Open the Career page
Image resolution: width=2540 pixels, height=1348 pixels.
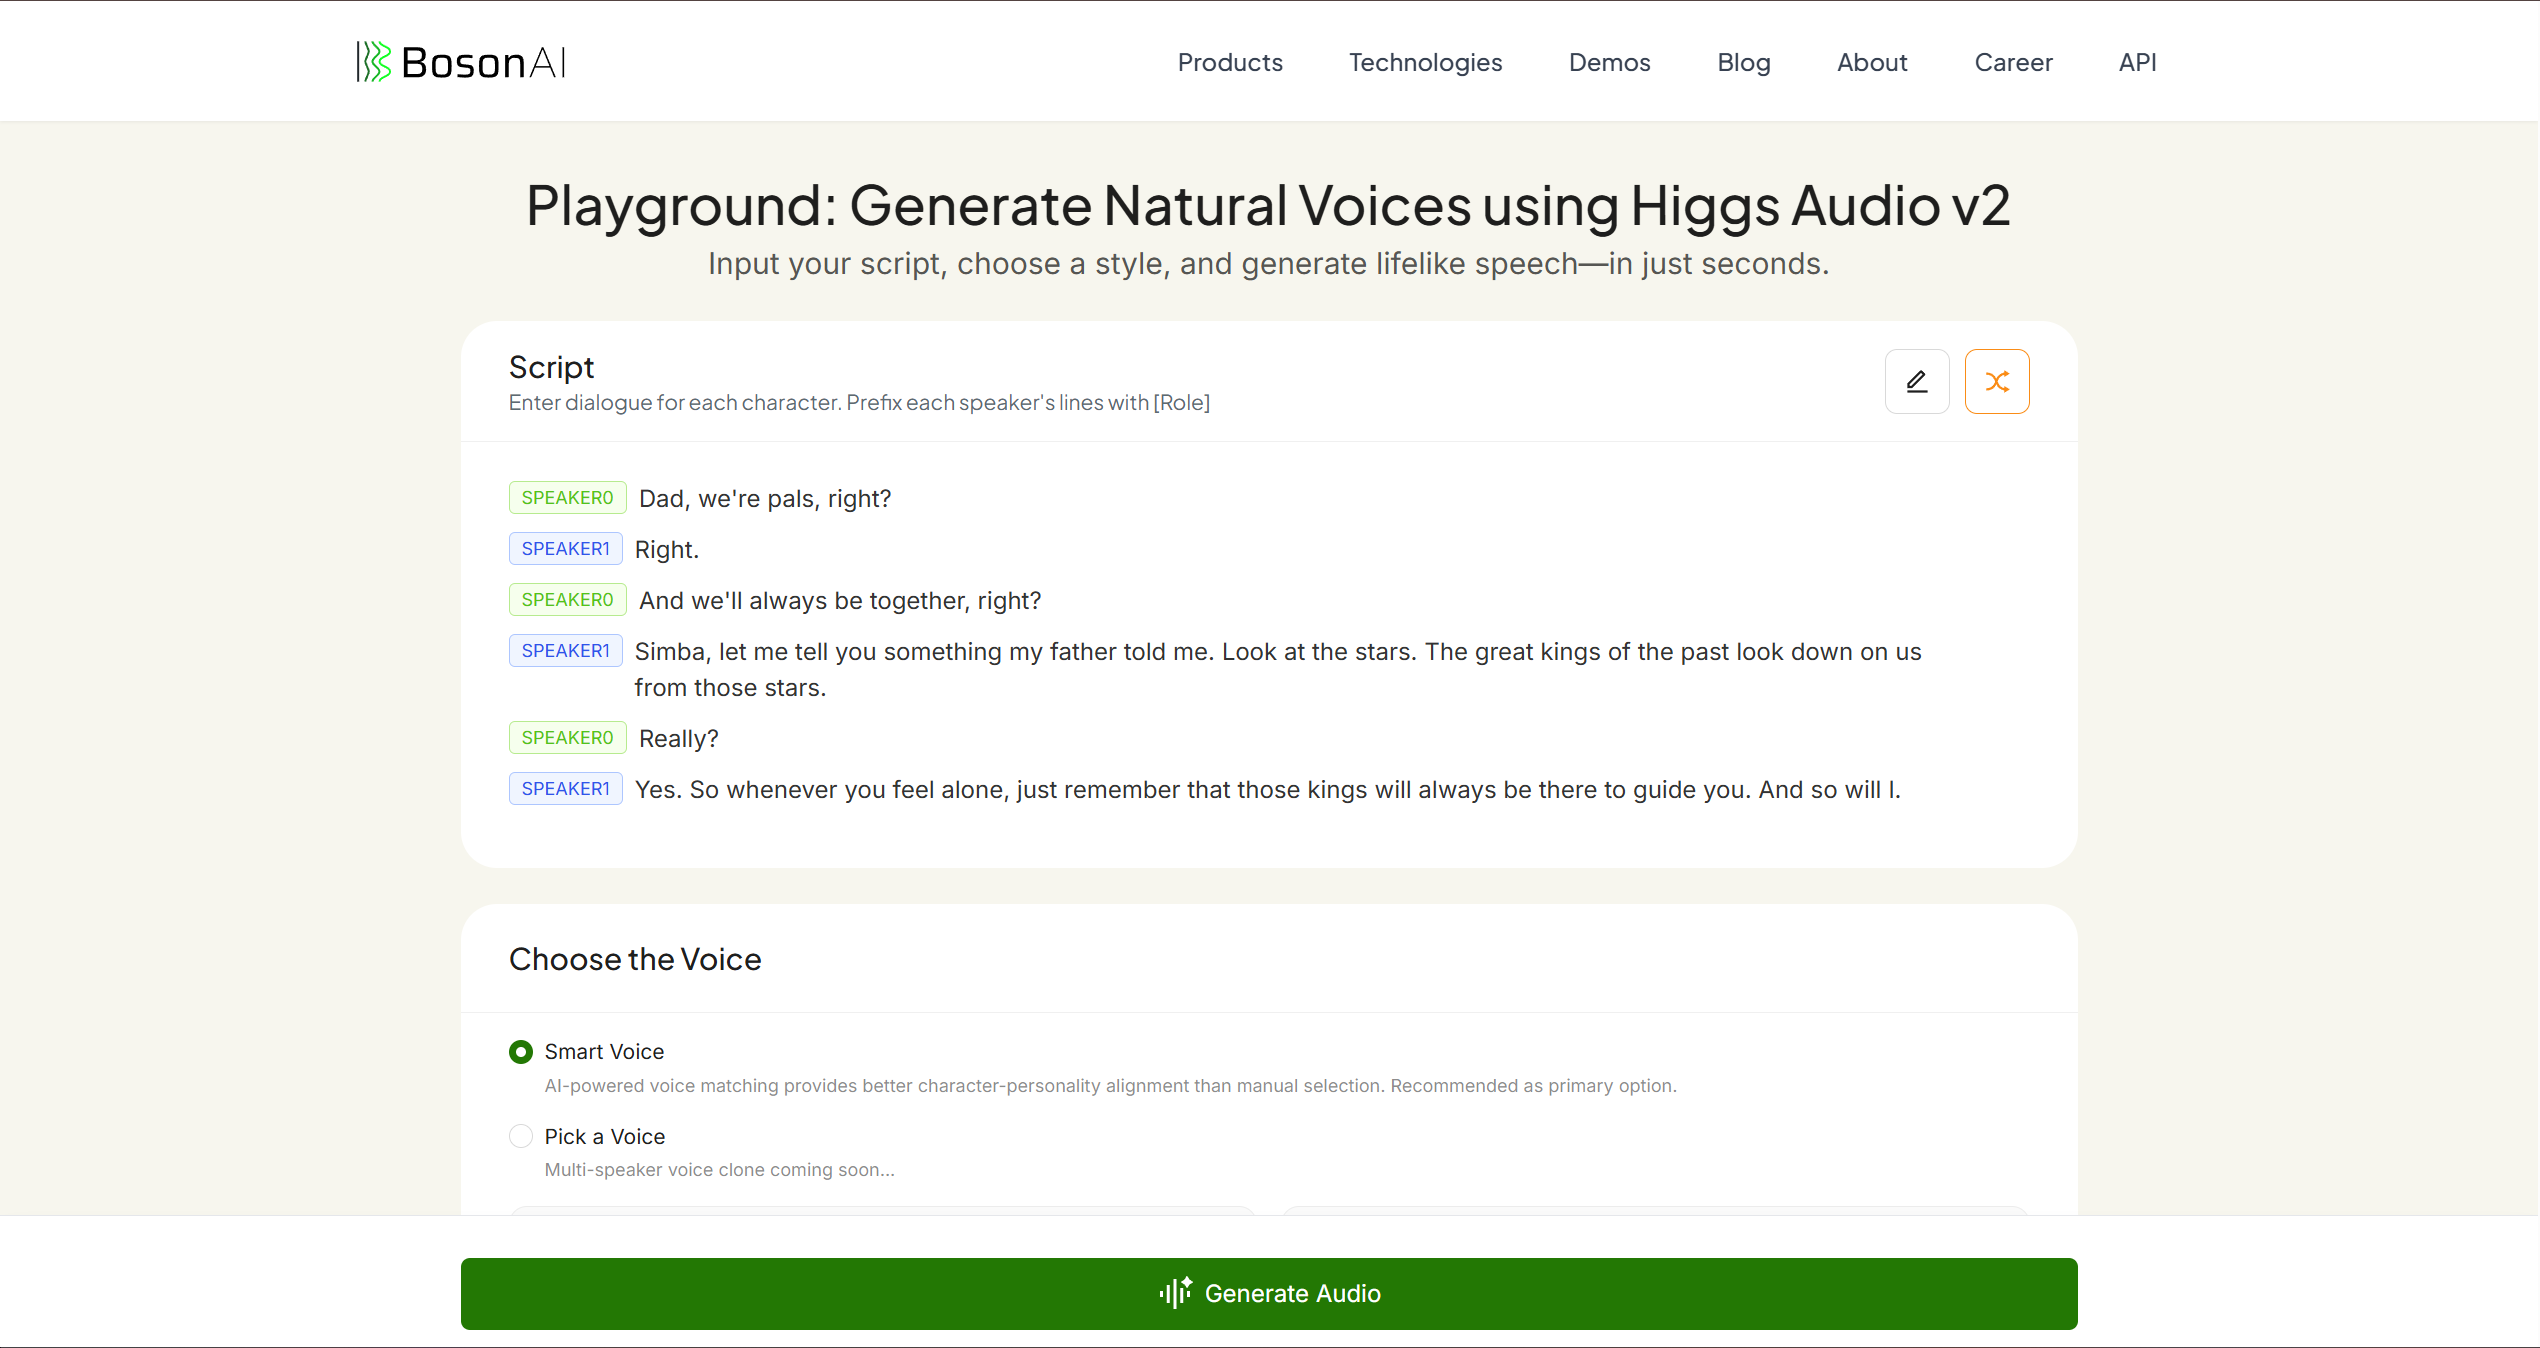pos(2013,62)
